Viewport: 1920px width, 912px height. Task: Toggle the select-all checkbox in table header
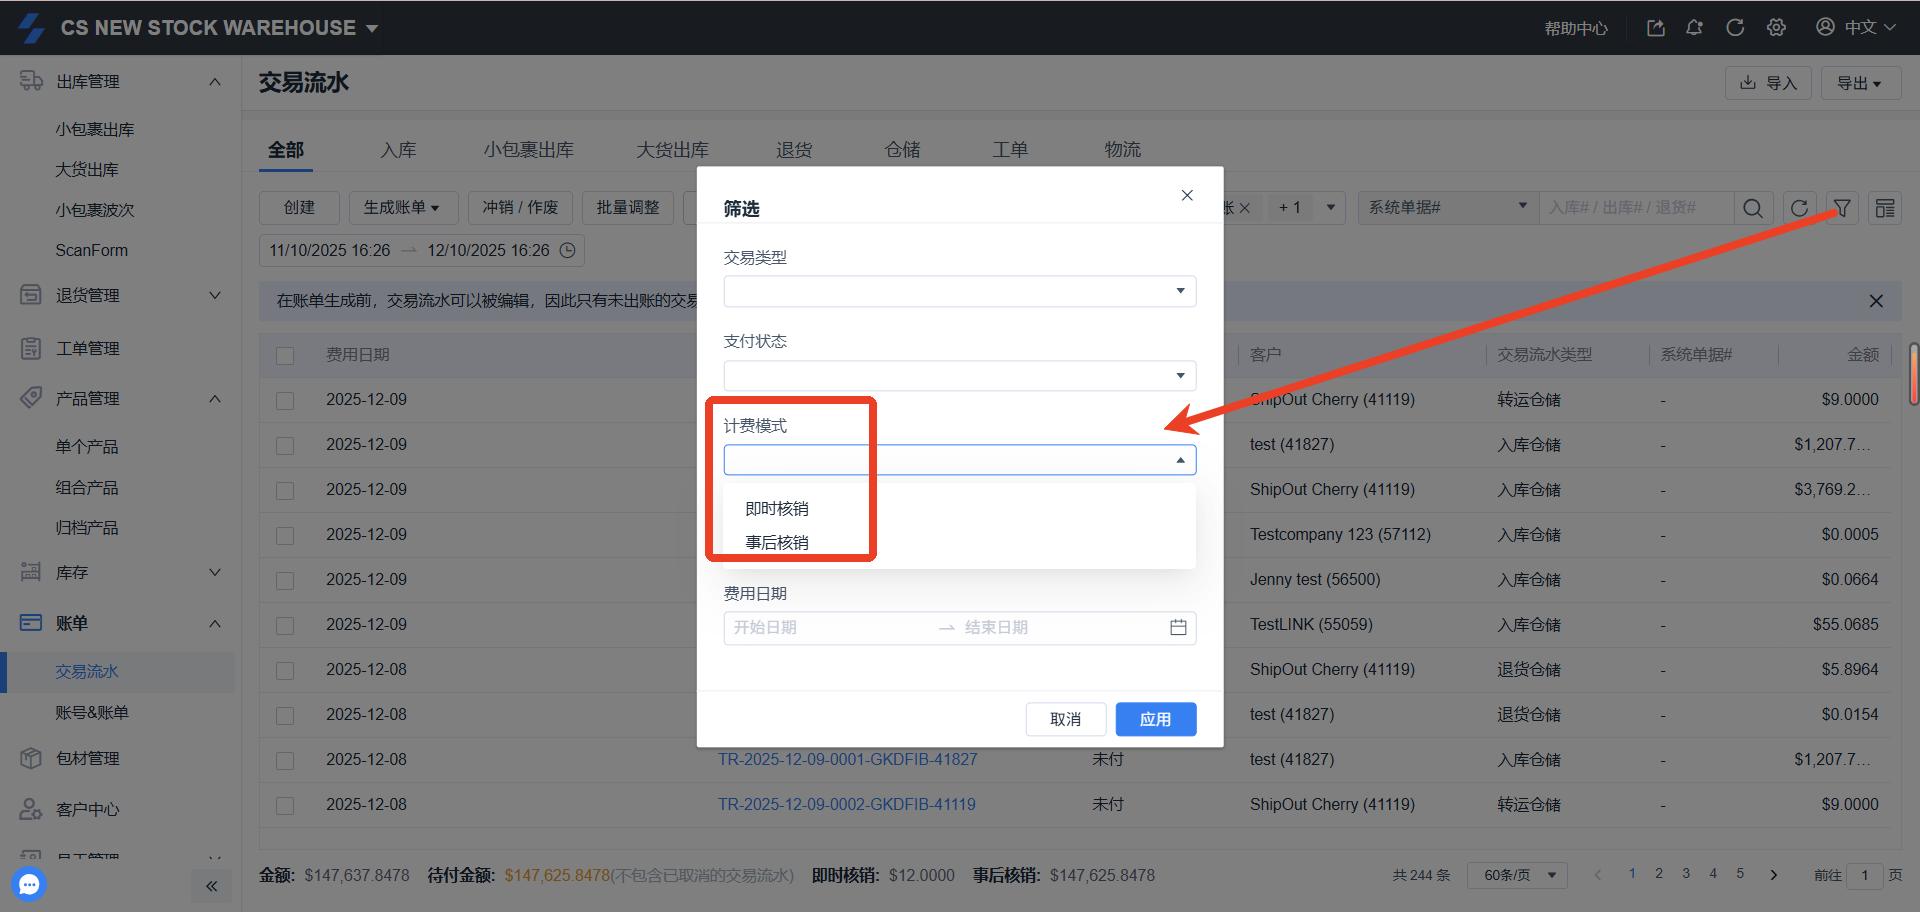[285, 355]
